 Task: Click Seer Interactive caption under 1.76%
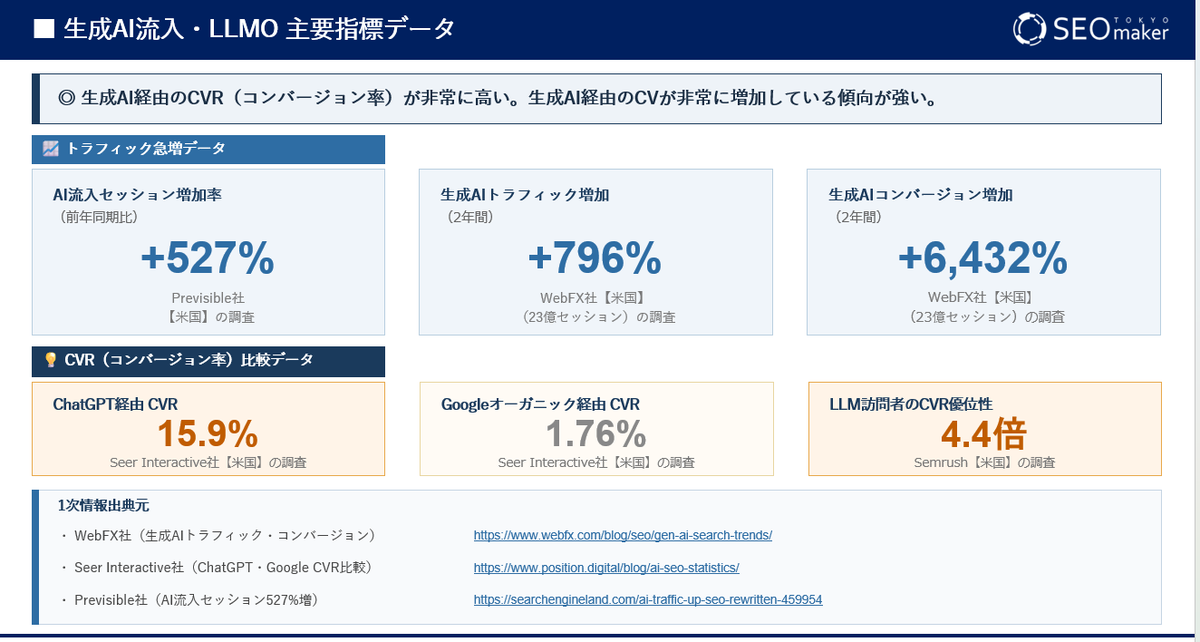click(x=596, y=463)
